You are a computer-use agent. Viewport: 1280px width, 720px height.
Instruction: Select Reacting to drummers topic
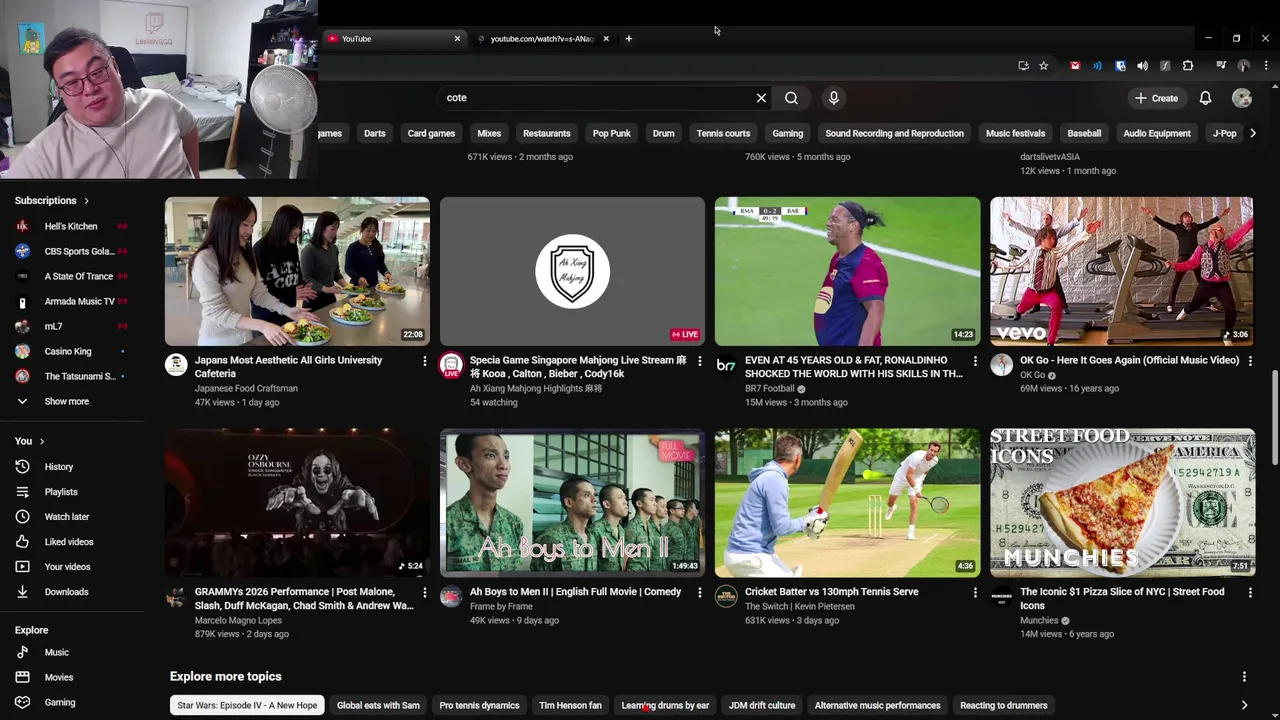(x=1004, y=705)
